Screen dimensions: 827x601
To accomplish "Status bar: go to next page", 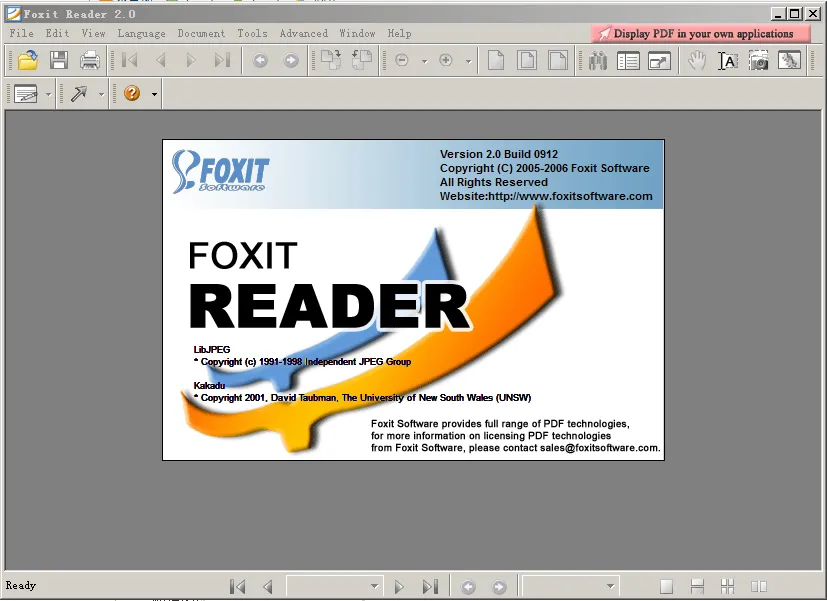I will click(399, 586).
